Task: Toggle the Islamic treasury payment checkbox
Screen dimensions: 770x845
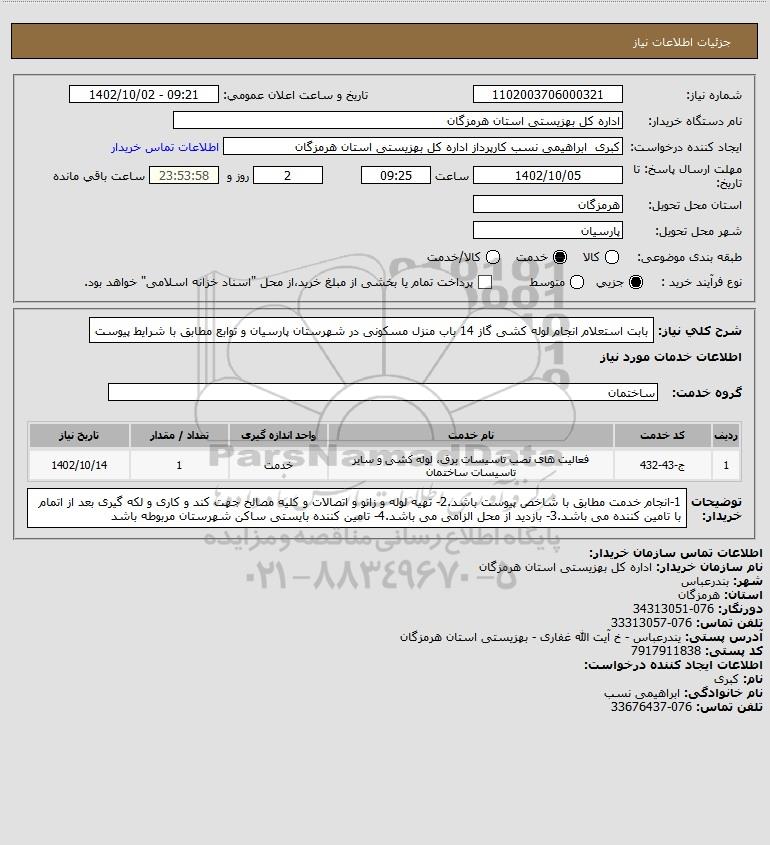Action: coord(485,282)
